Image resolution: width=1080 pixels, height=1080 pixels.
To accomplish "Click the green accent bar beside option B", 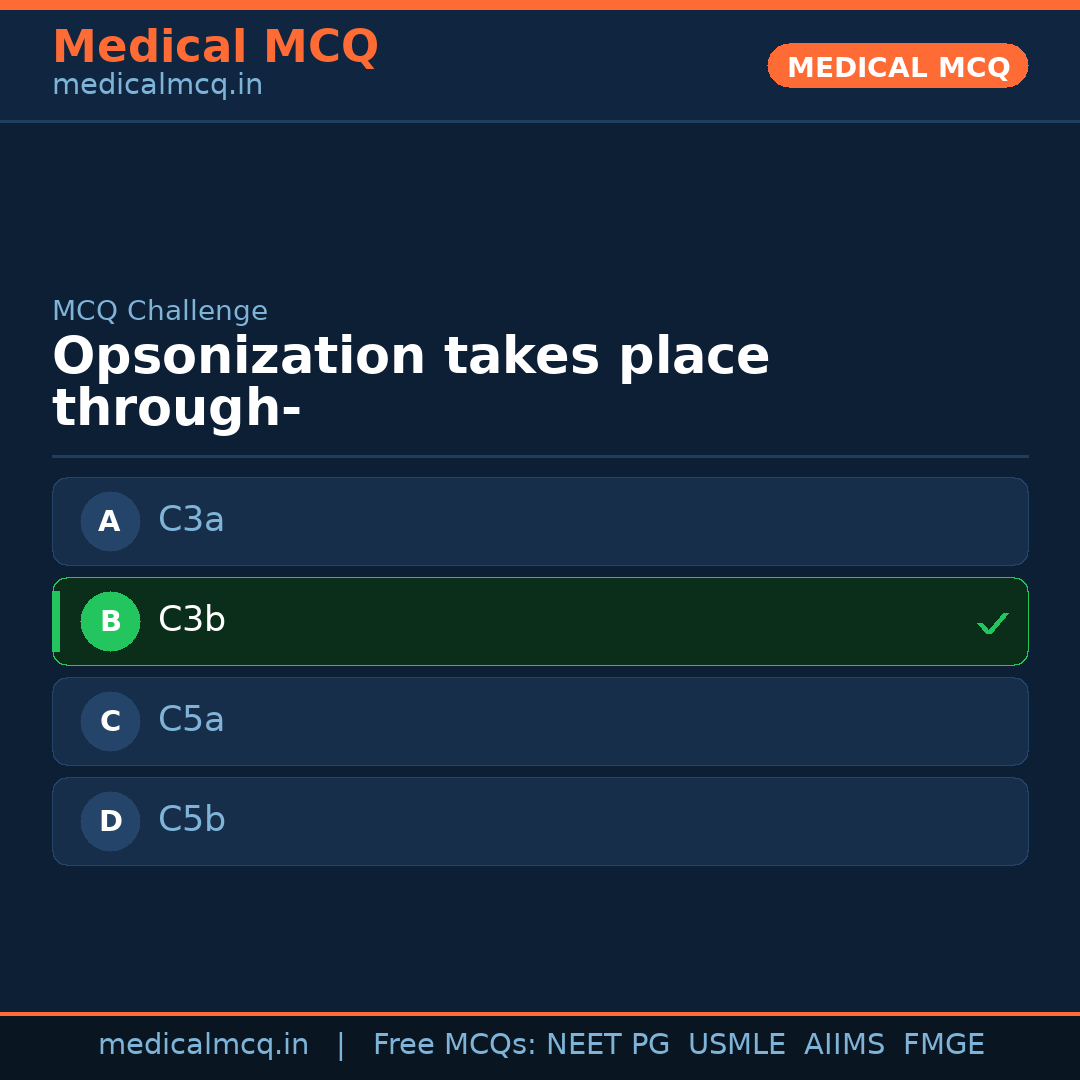I will 56,621.
